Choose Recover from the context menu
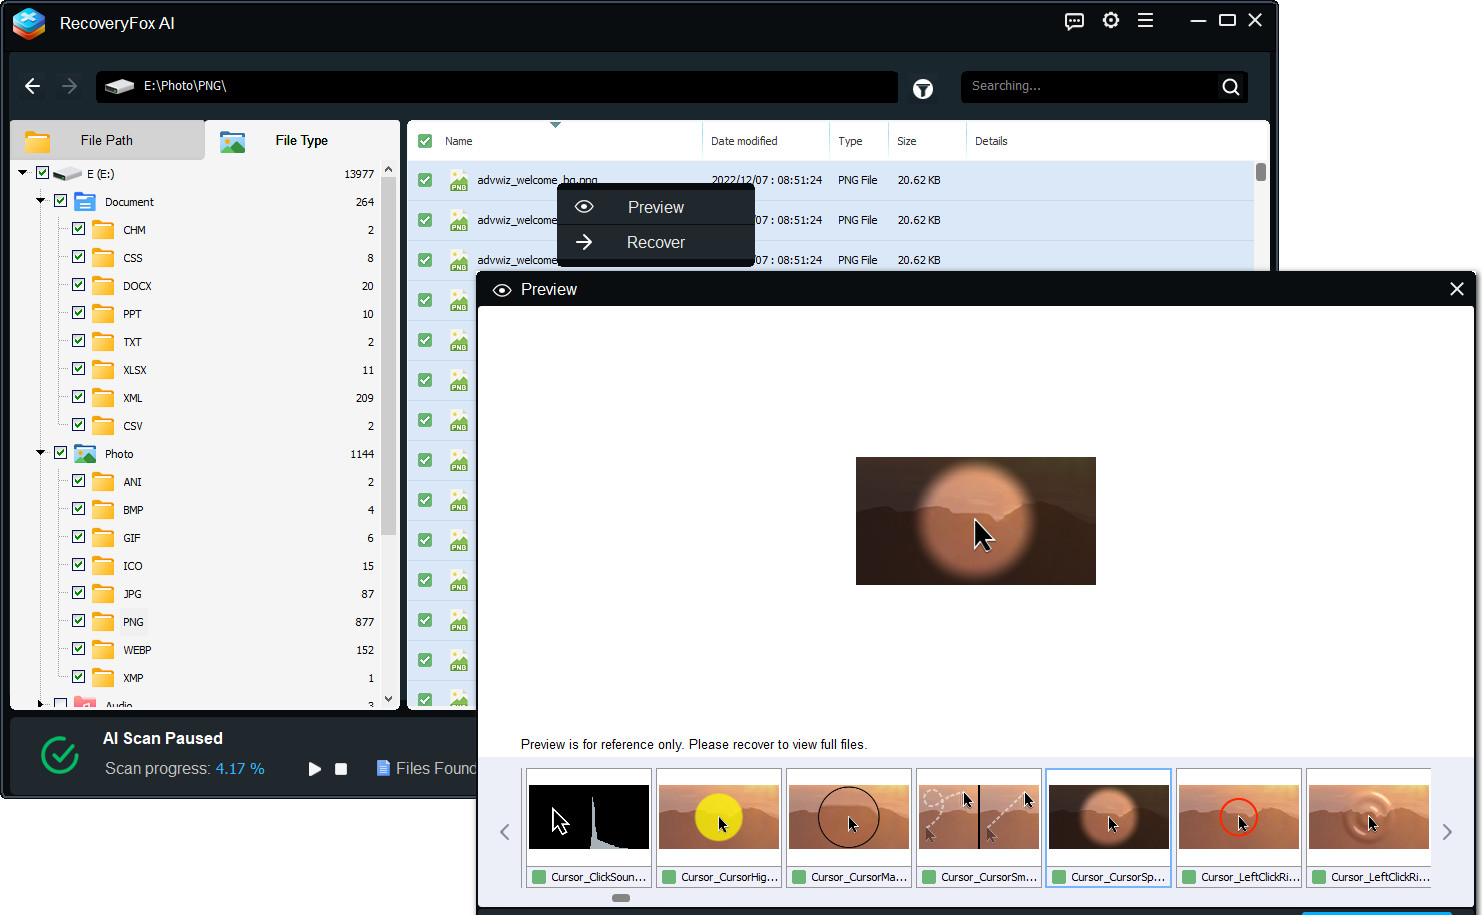The image size is (1482, 915). (x=656, y=242)
